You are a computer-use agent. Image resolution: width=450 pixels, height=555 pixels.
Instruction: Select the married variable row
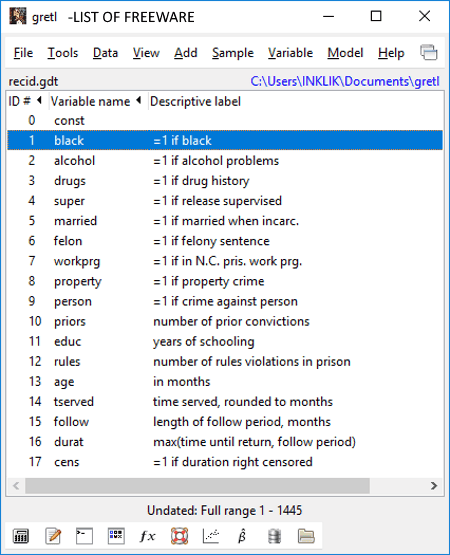[225, 221]
